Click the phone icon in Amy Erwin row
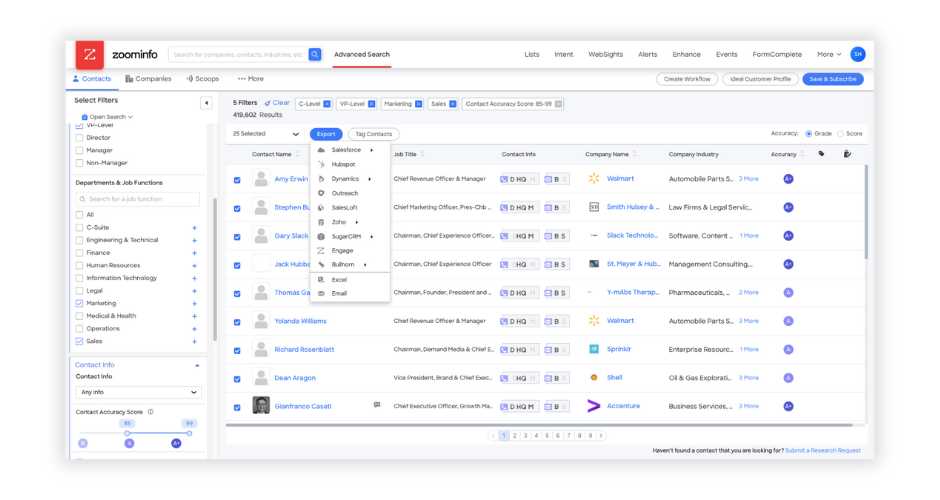The width and height of the screenshot is (940, 500). [x=504, y=179]
